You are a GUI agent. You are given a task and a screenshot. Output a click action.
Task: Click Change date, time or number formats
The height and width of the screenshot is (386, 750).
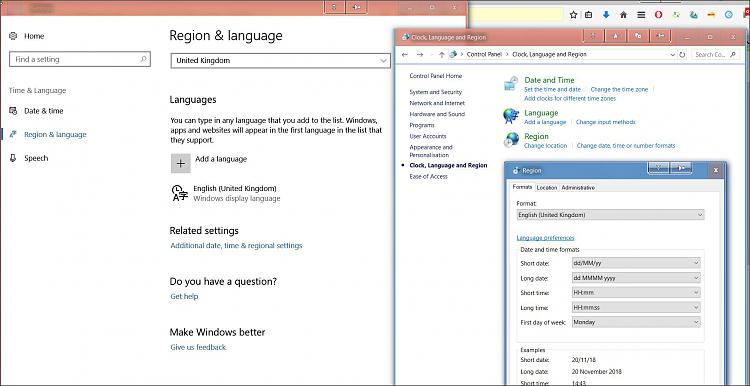point(626,146)
